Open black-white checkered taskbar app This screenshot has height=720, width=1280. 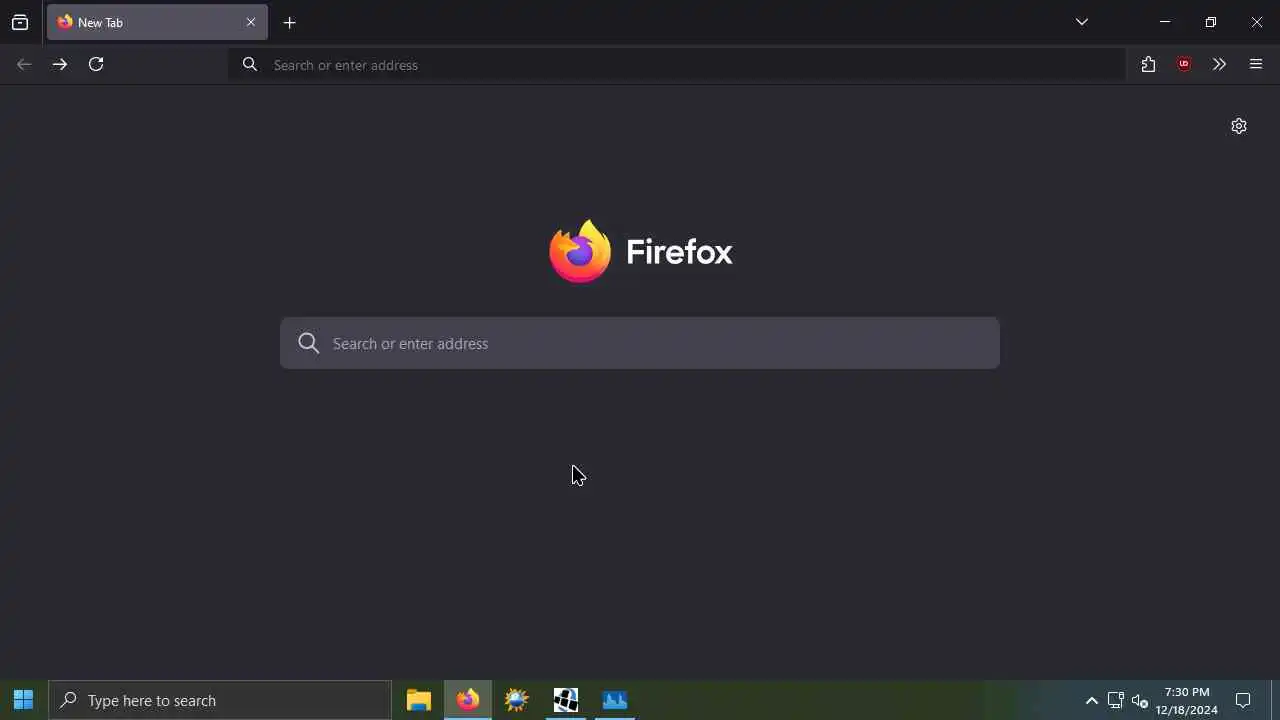point(566,700)
